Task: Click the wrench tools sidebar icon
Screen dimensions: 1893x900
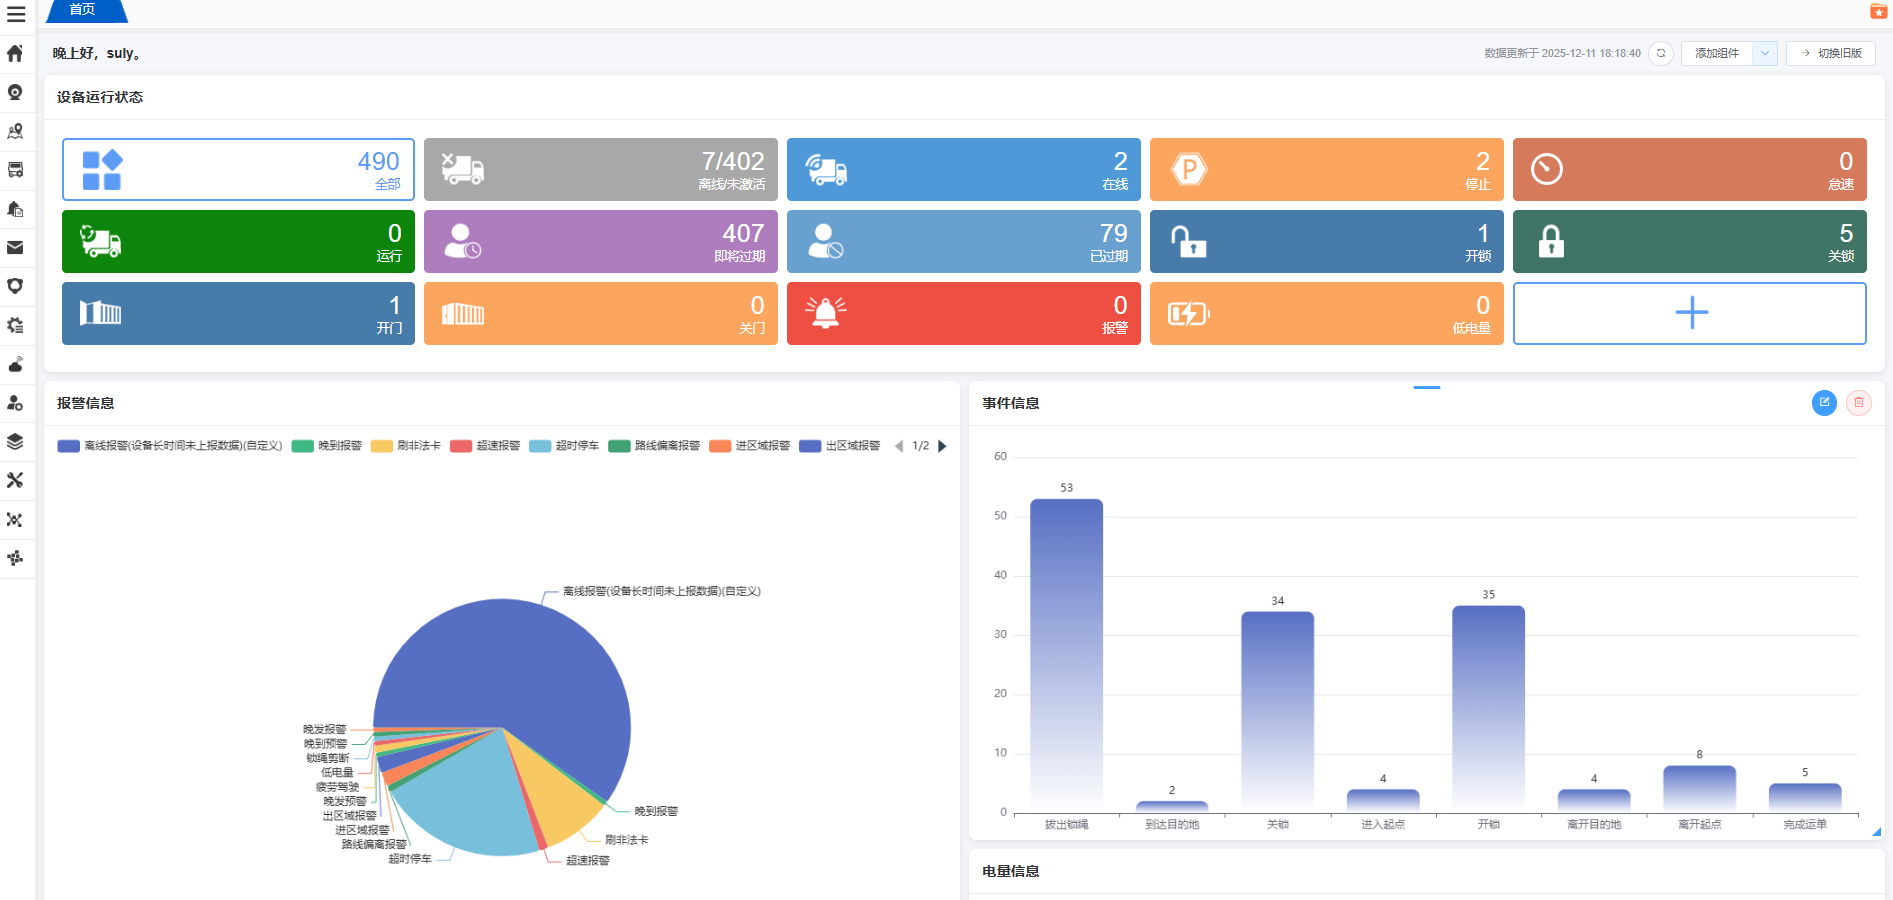Action: pyautogui.click(x=15, y=481)
